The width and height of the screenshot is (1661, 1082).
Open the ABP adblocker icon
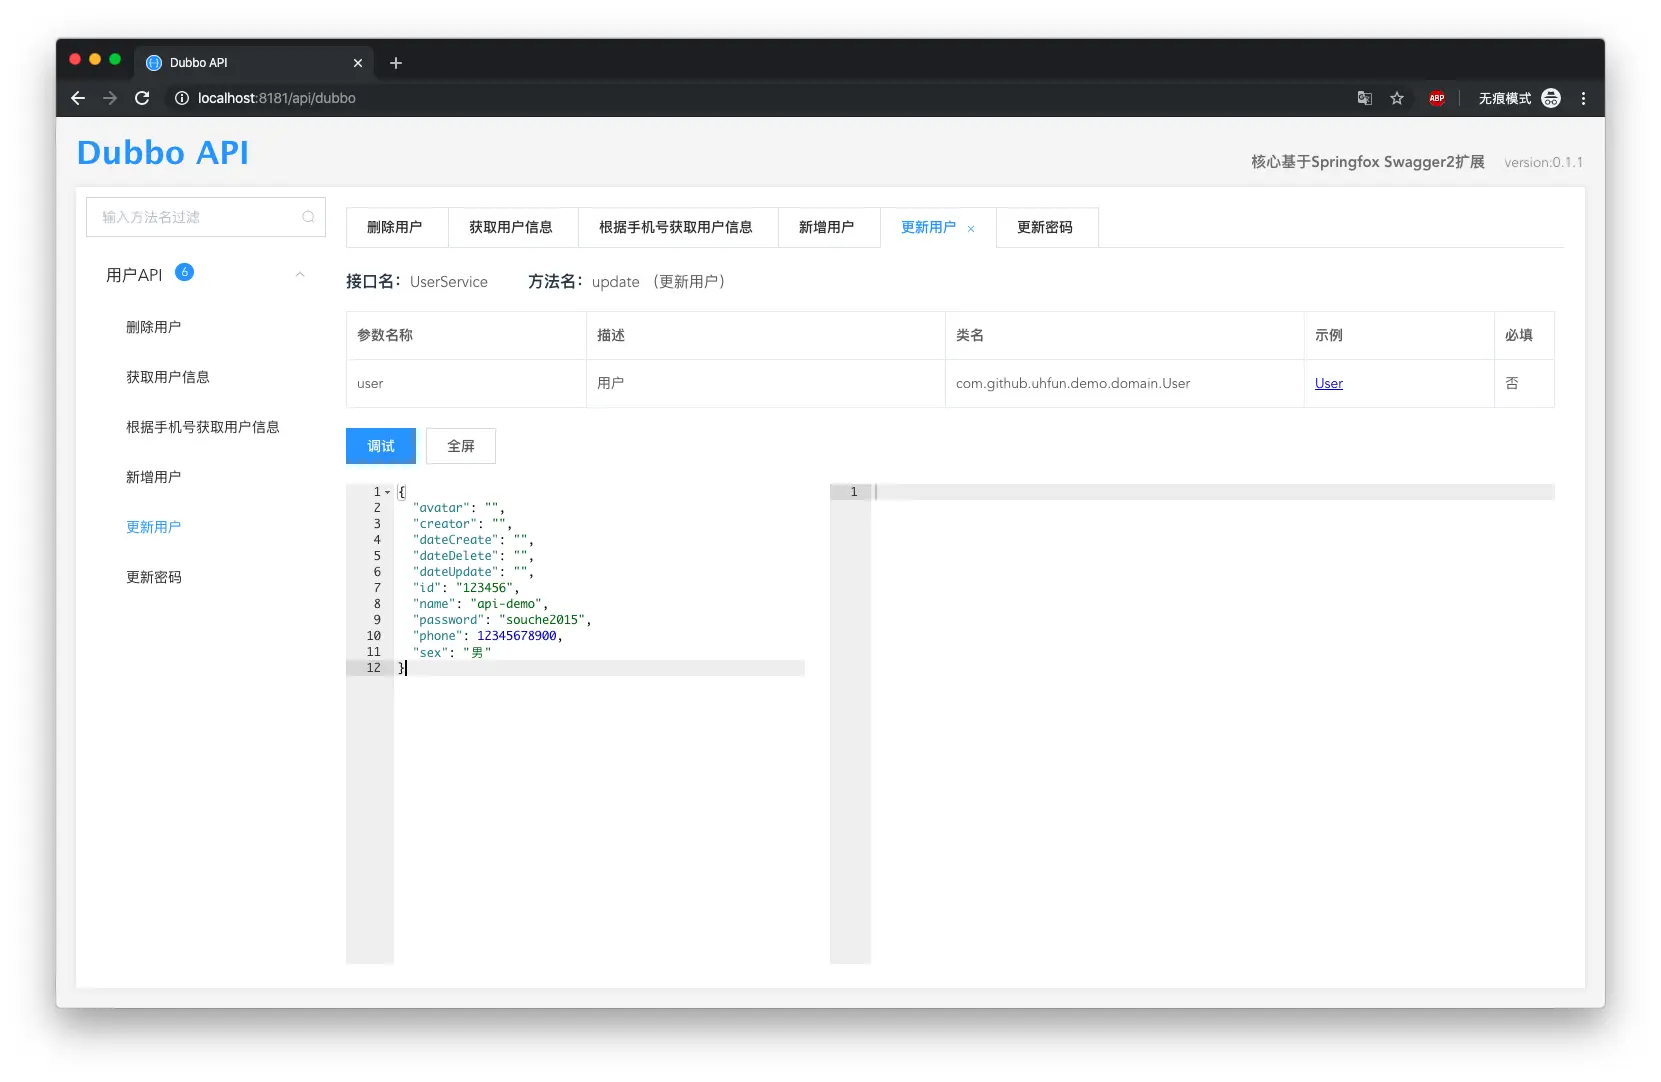[x=1437, y=98]
